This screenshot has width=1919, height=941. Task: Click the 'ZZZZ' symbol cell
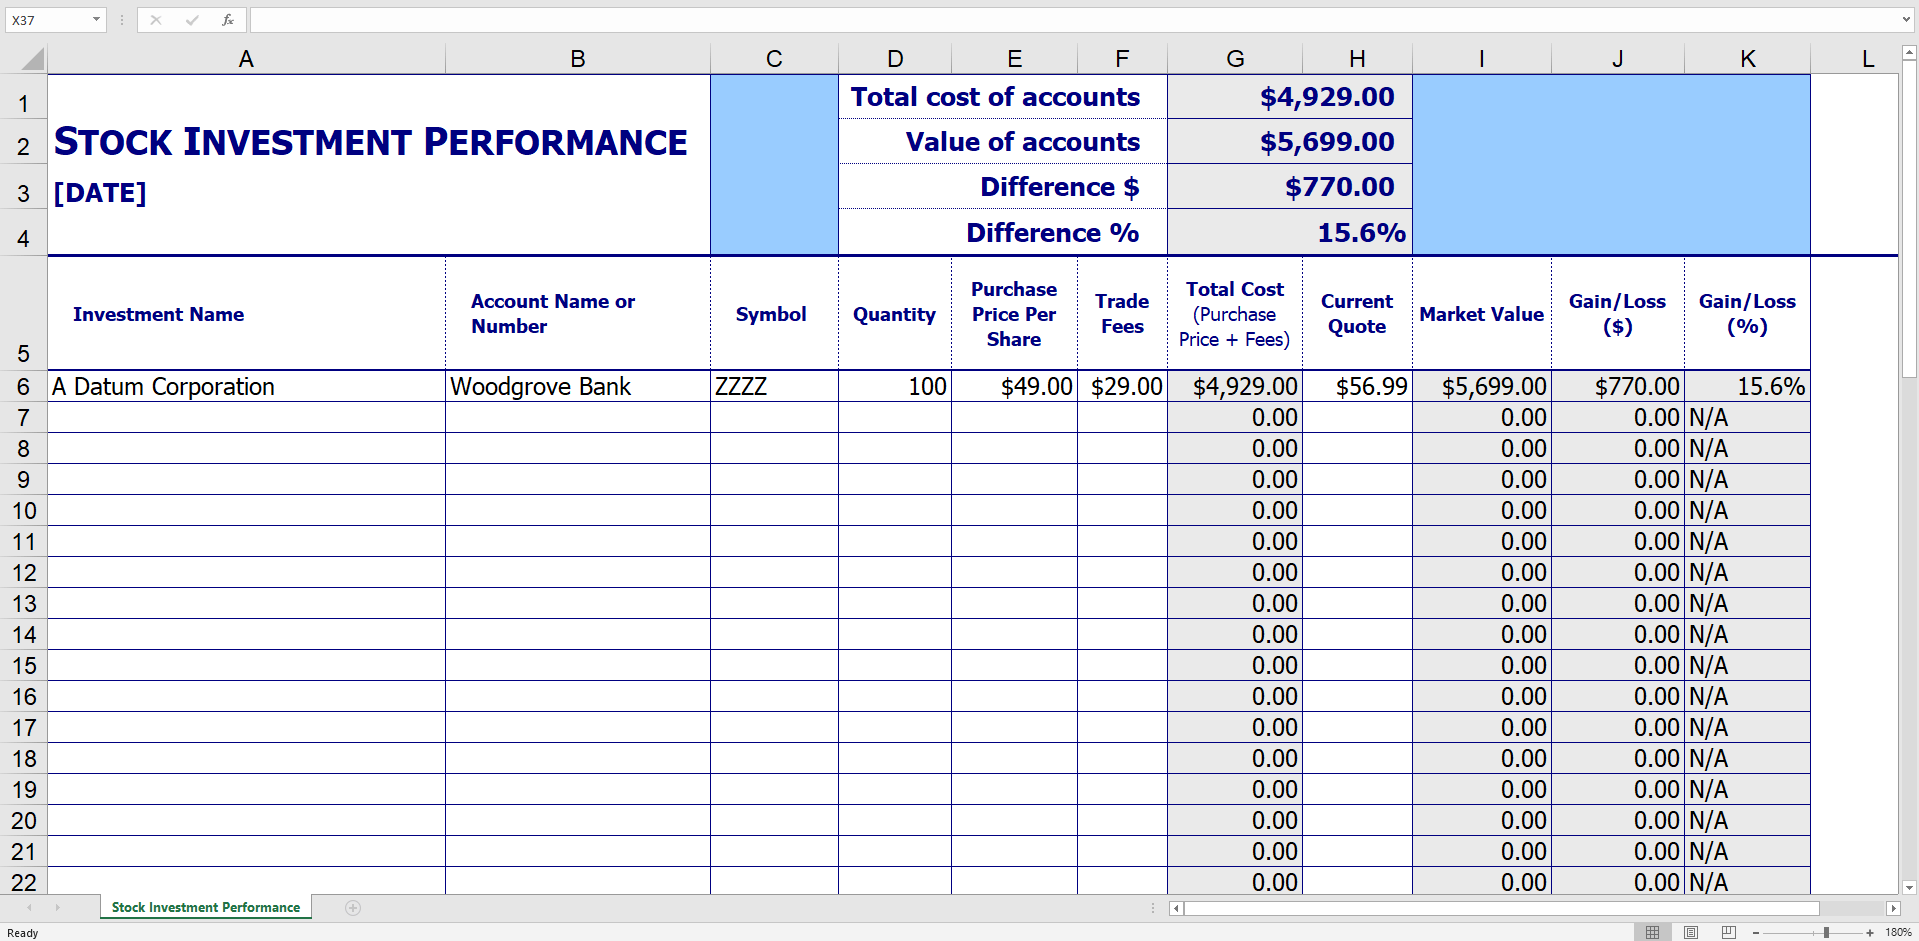774,387
